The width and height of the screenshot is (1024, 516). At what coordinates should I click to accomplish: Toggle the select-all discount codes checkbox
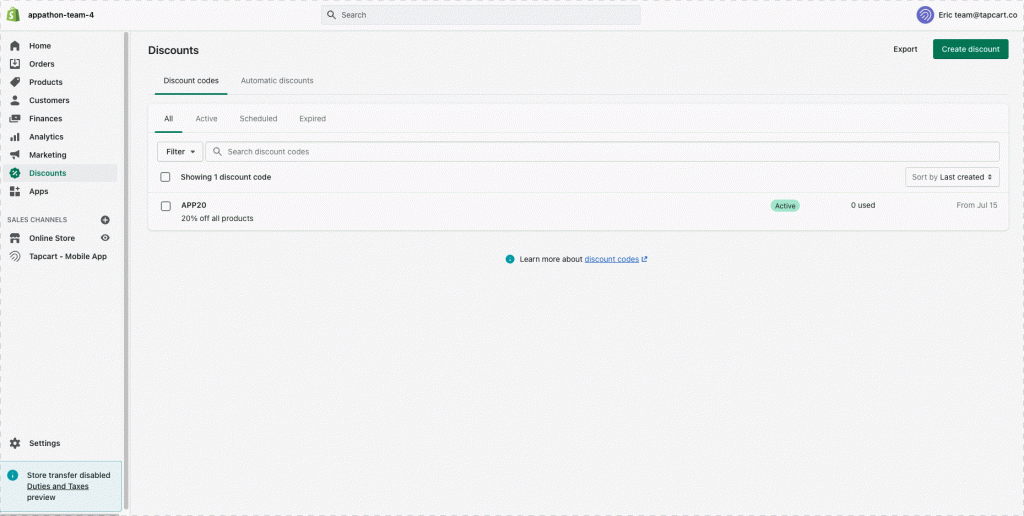(x=166, y=177)
